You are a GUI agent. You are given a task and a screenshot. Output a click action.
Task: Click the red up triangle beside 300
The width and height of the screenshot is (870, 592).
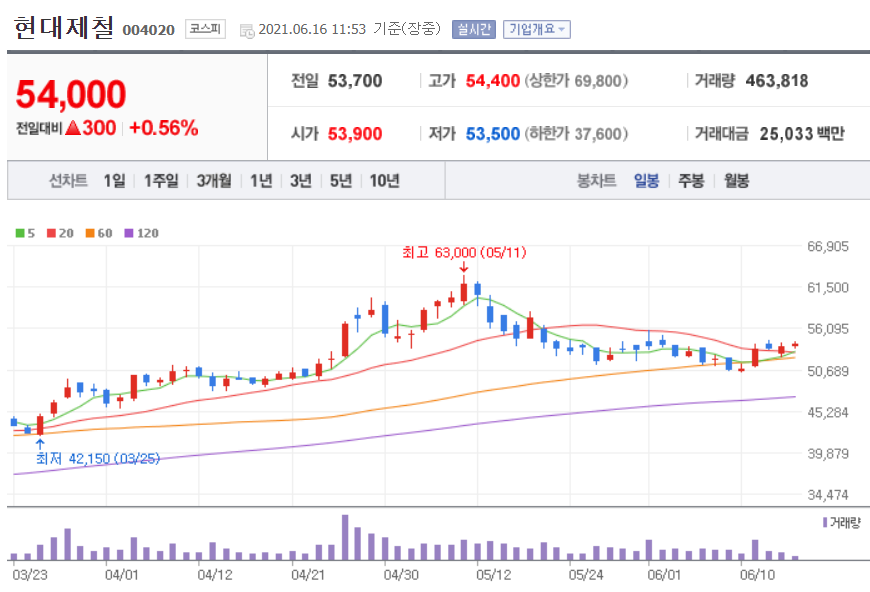coord(73,128)
